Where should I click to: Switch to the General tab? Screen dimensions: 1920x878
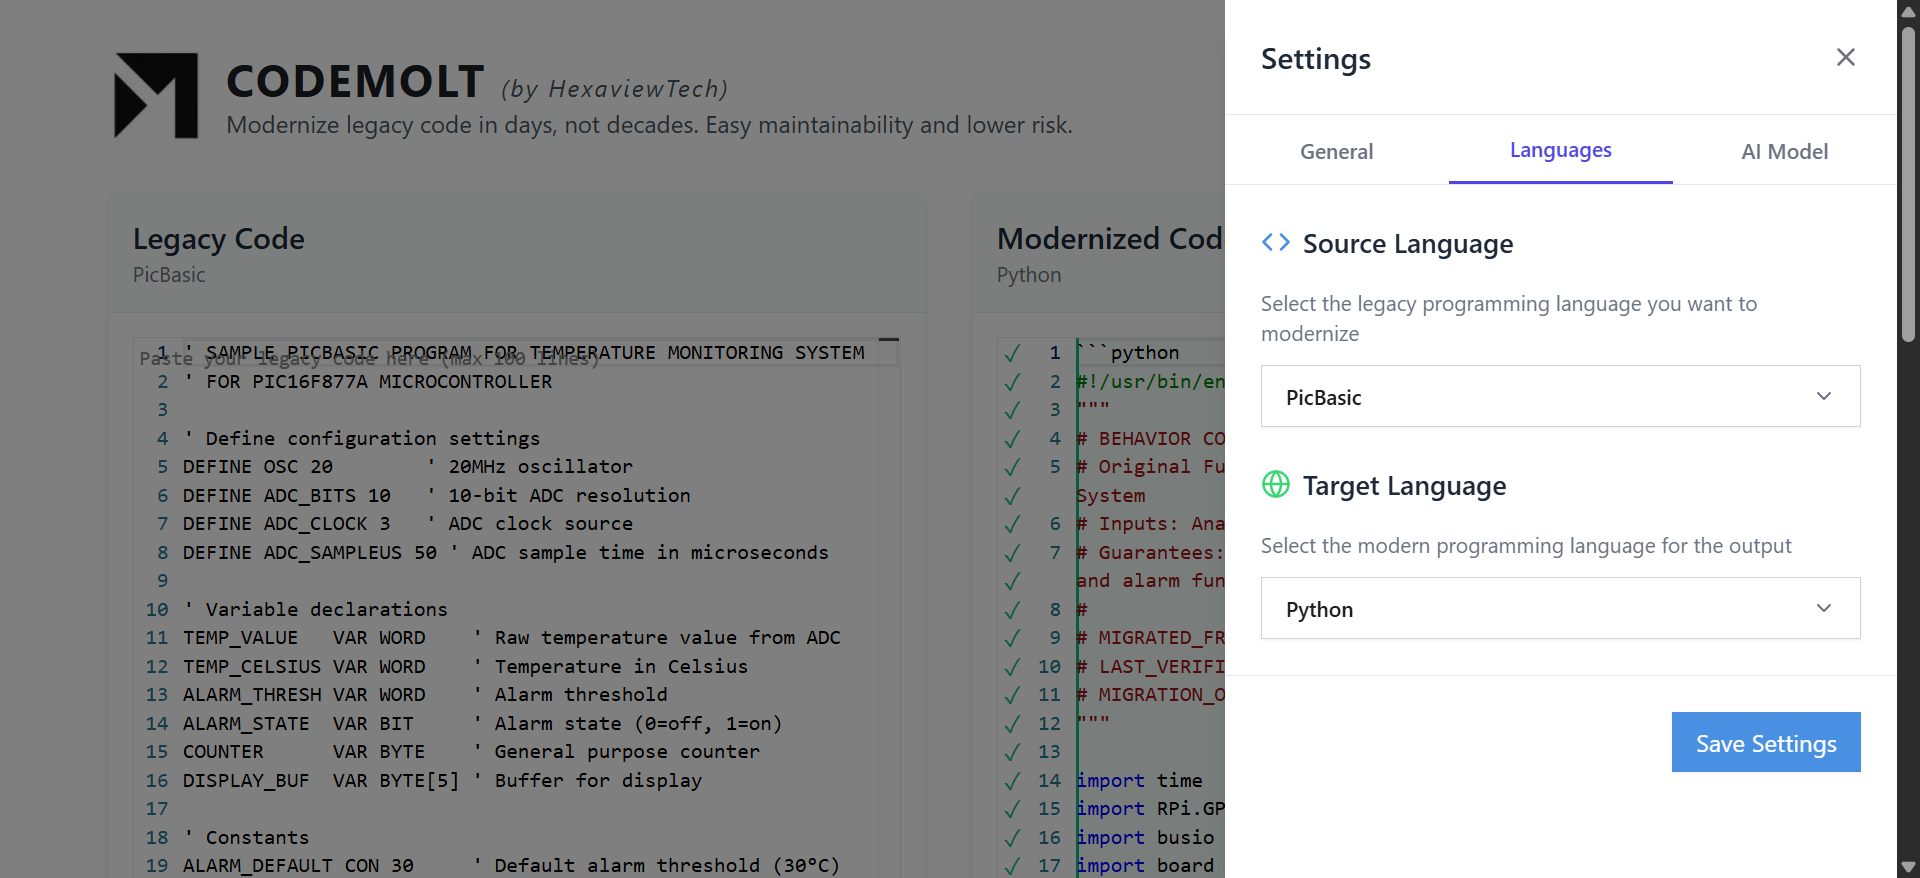point(1336,152)
